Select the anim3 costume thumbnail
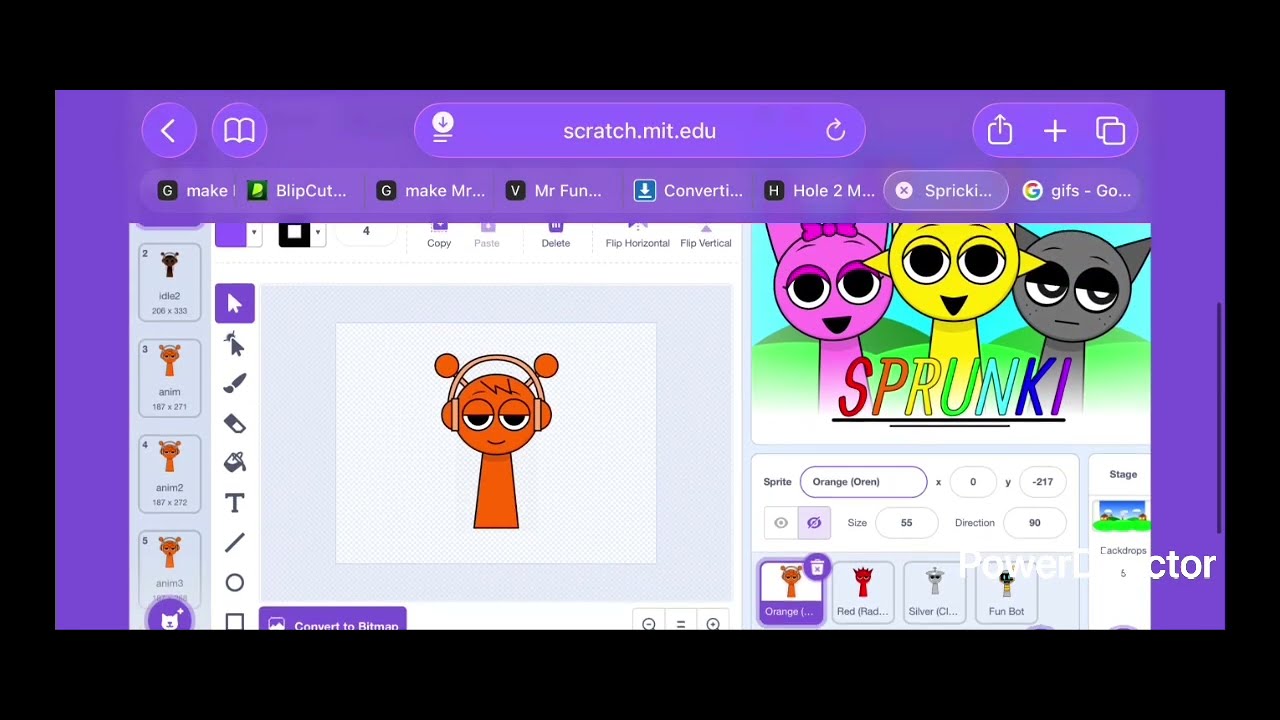This screenshot has width=1280, height=720. pos(169,567)
